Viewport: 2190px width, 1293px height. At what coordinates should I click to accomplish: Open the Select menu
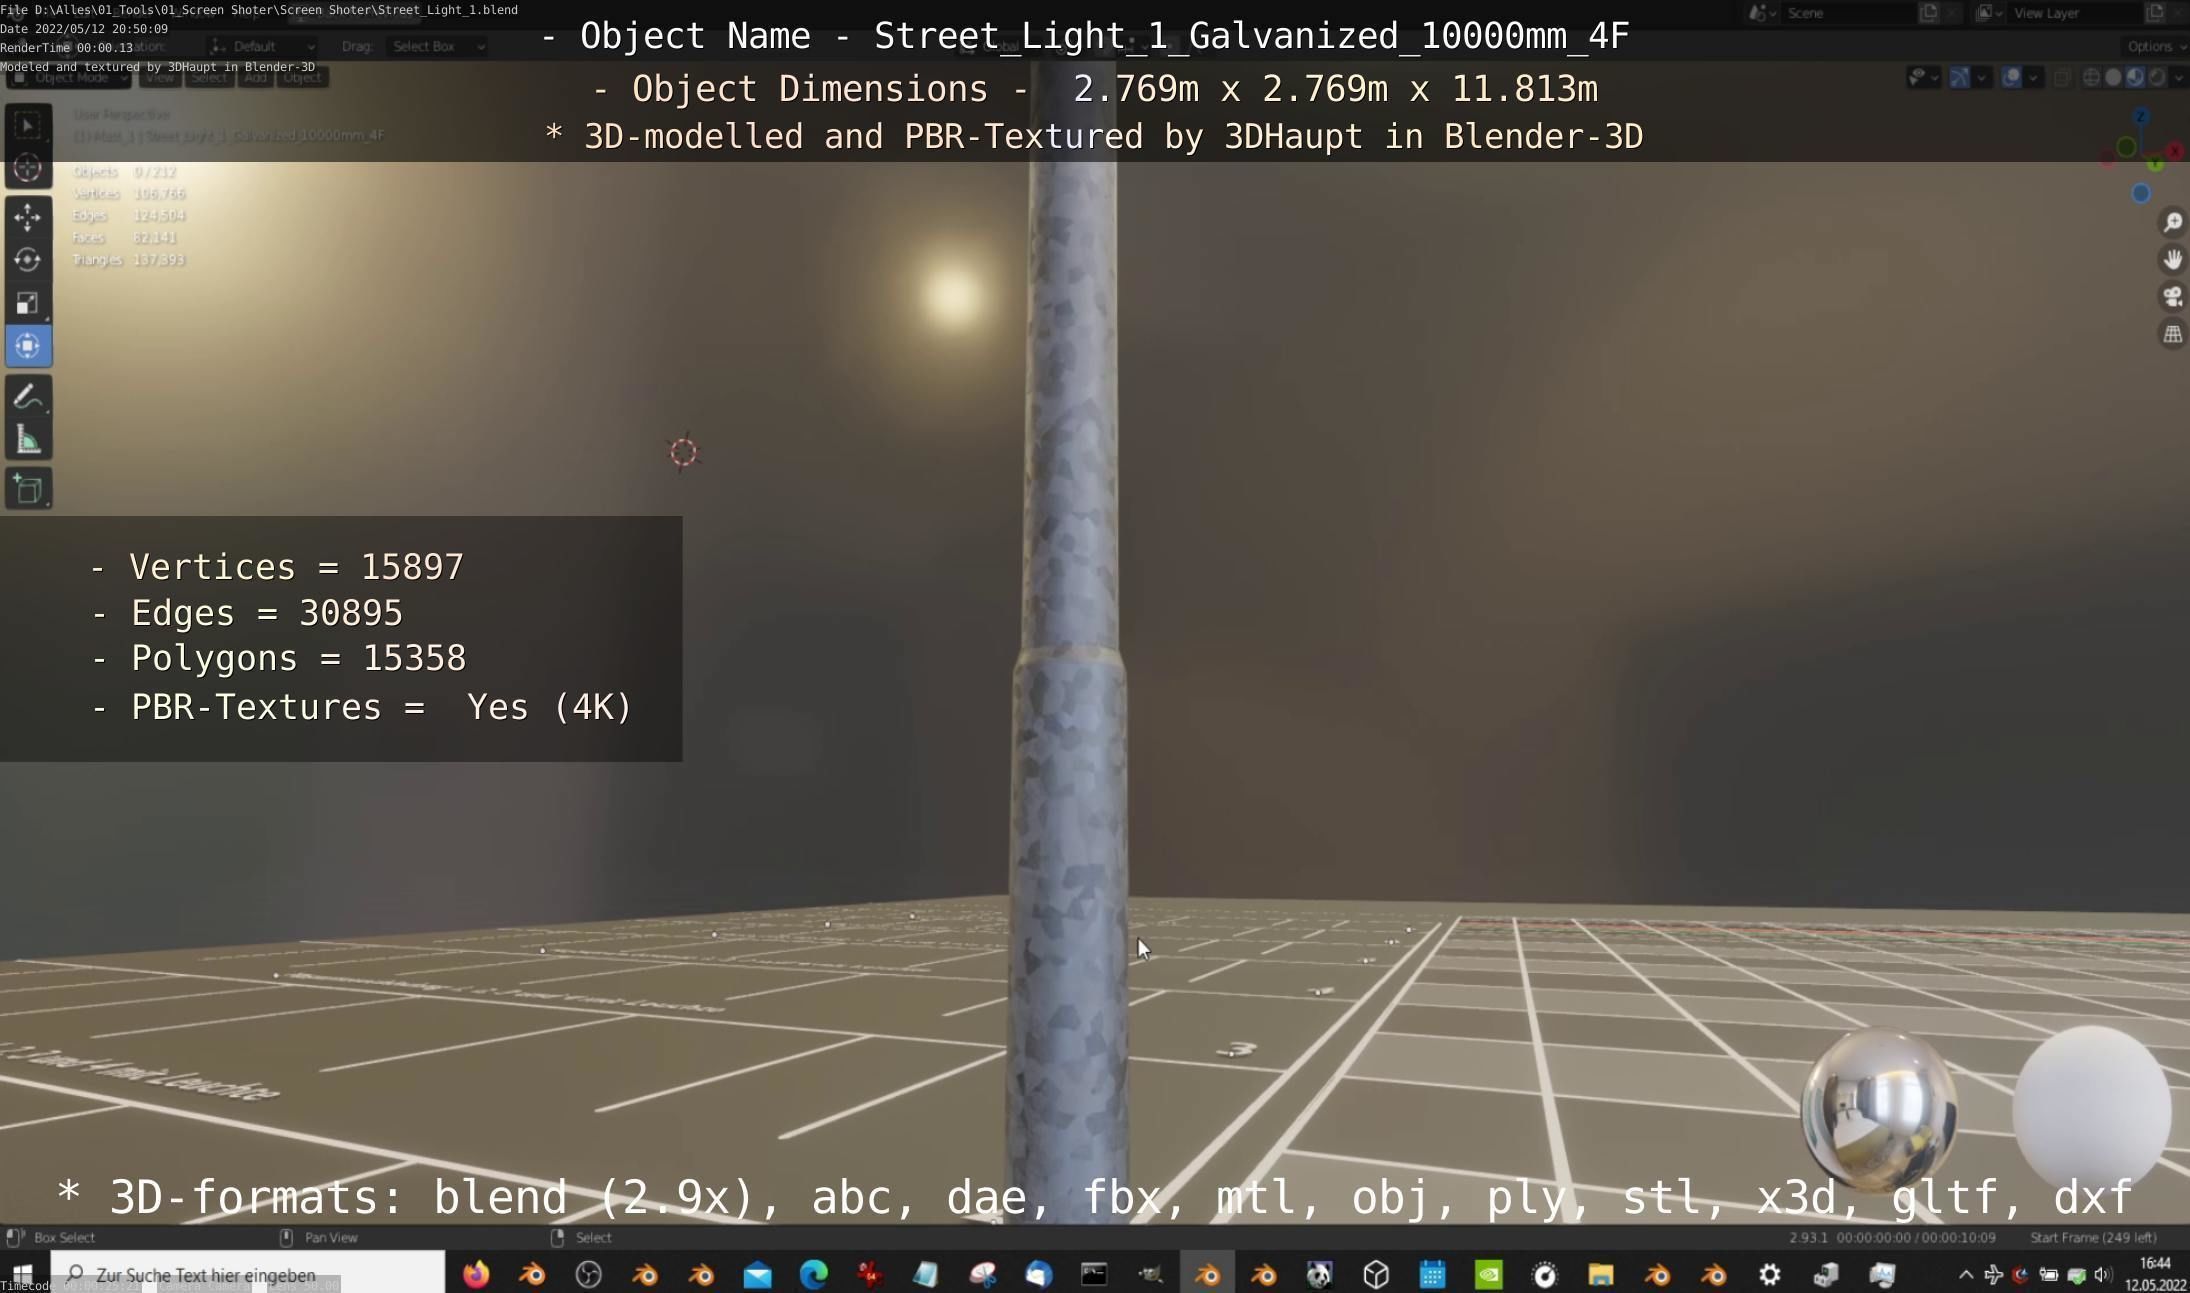pos(209,77)
